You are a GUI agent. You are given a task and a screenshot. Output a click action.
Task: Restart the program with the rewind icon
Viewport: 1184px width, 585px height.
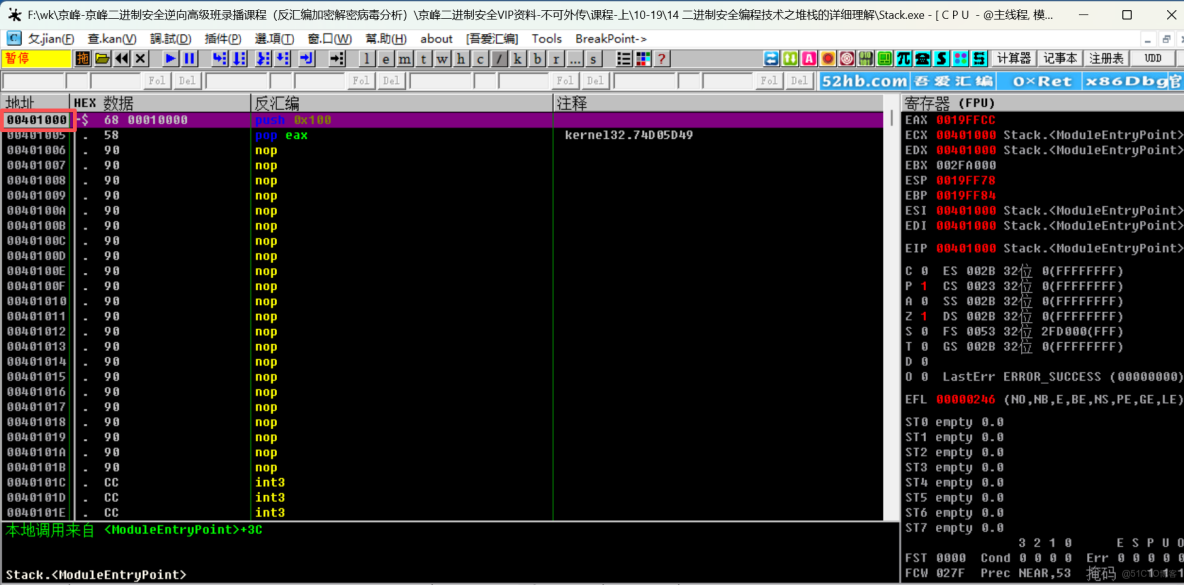(x=121, y=58)
